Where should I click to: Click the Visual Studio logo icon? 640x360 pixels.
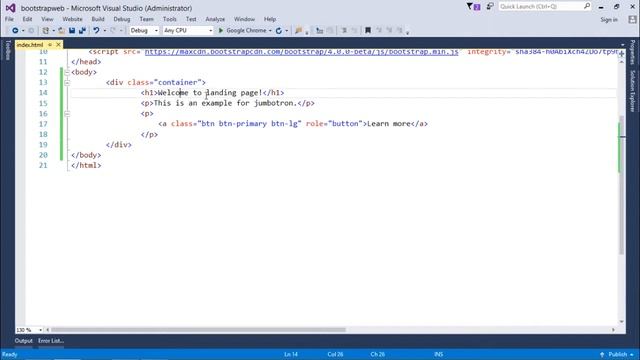11,8
